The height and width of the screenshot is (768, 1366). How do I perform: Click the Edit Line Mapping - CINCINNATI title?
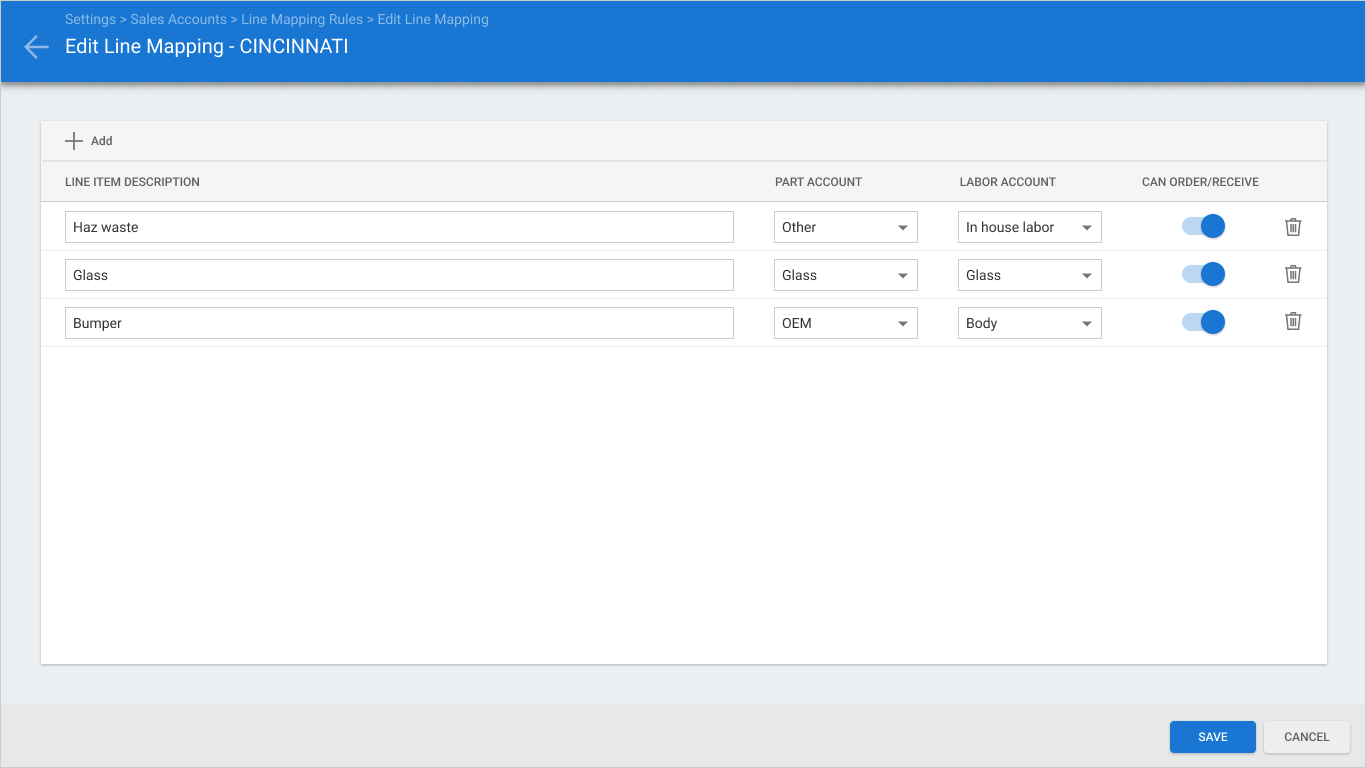207,47
